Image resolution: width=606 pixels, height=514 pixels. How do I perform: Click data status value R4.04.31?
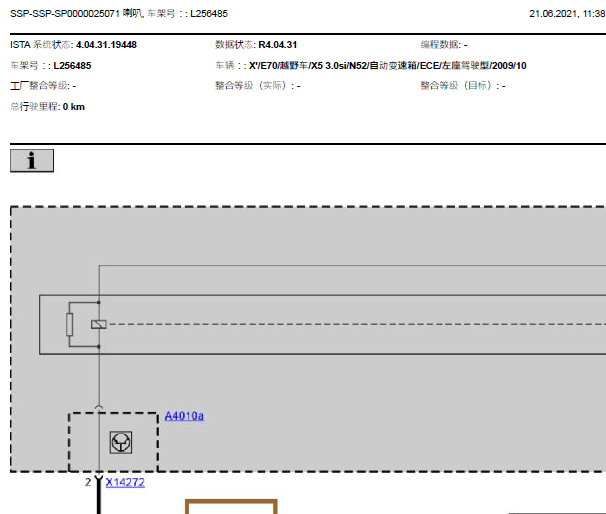pyautogui.click(x=277, y=45)
